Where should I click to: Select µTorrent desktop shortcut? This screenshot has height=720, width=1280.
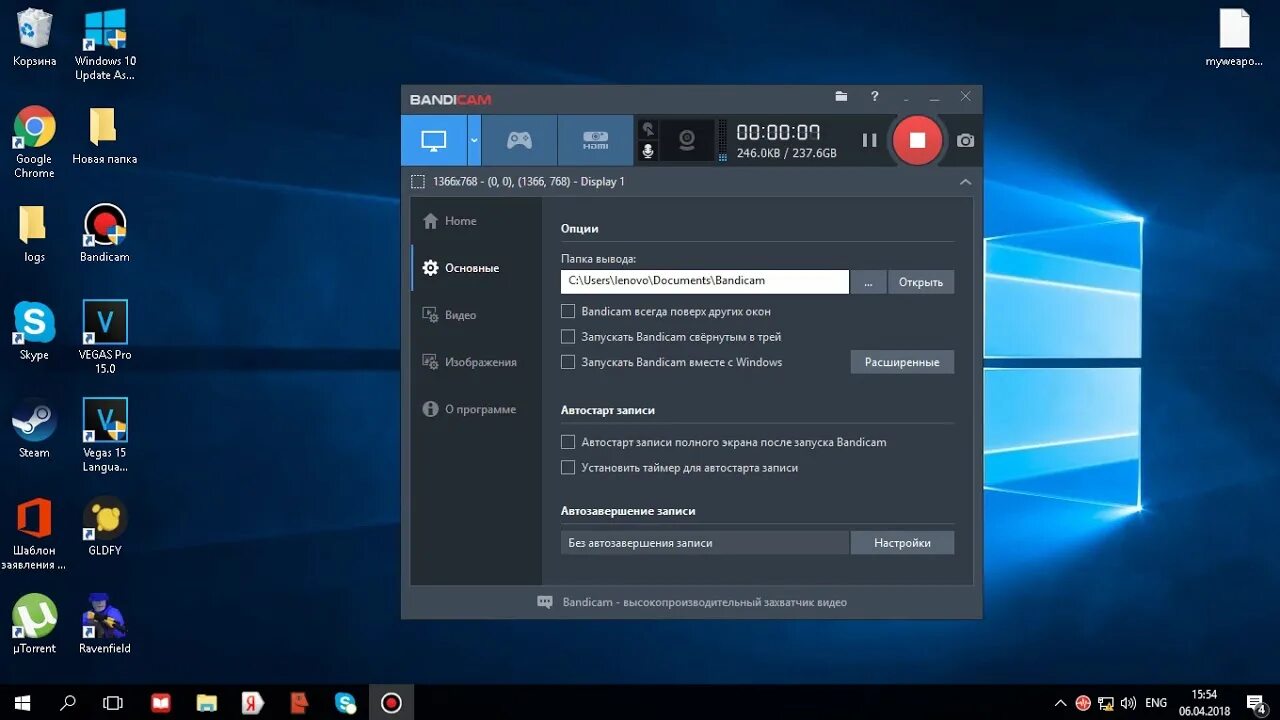pos(34,625)
